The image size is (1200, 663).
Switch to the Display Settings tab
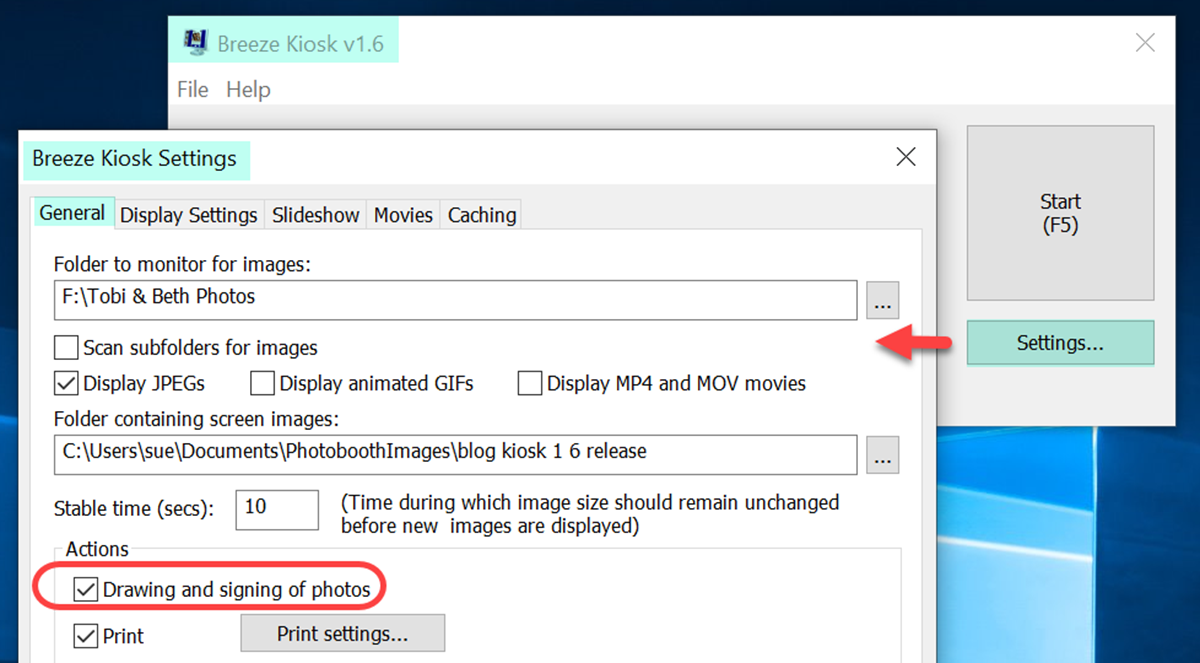pos(189,215)
